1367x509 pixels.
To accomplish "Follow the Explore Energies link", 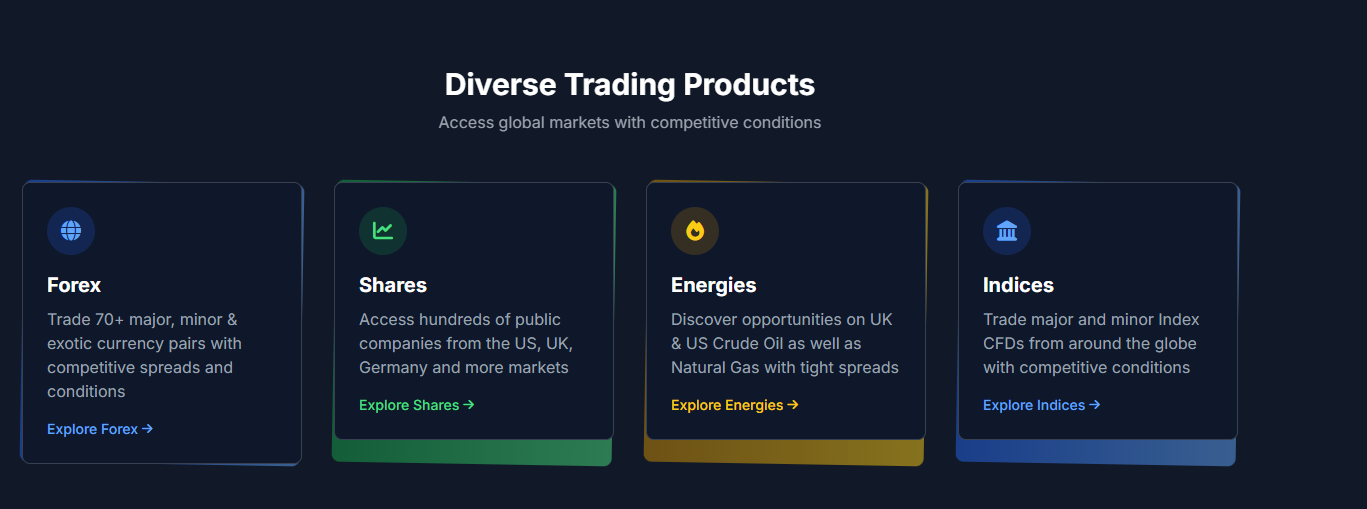I will tap(727, 405).
